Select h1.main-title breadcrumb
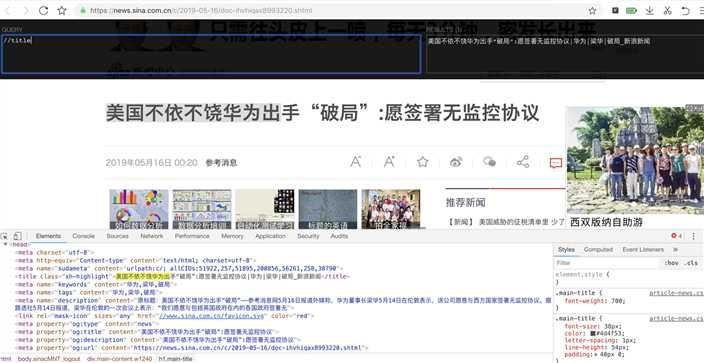Image resolution: width=704 pixels, height=363 pixels. (x=175, y=359)
